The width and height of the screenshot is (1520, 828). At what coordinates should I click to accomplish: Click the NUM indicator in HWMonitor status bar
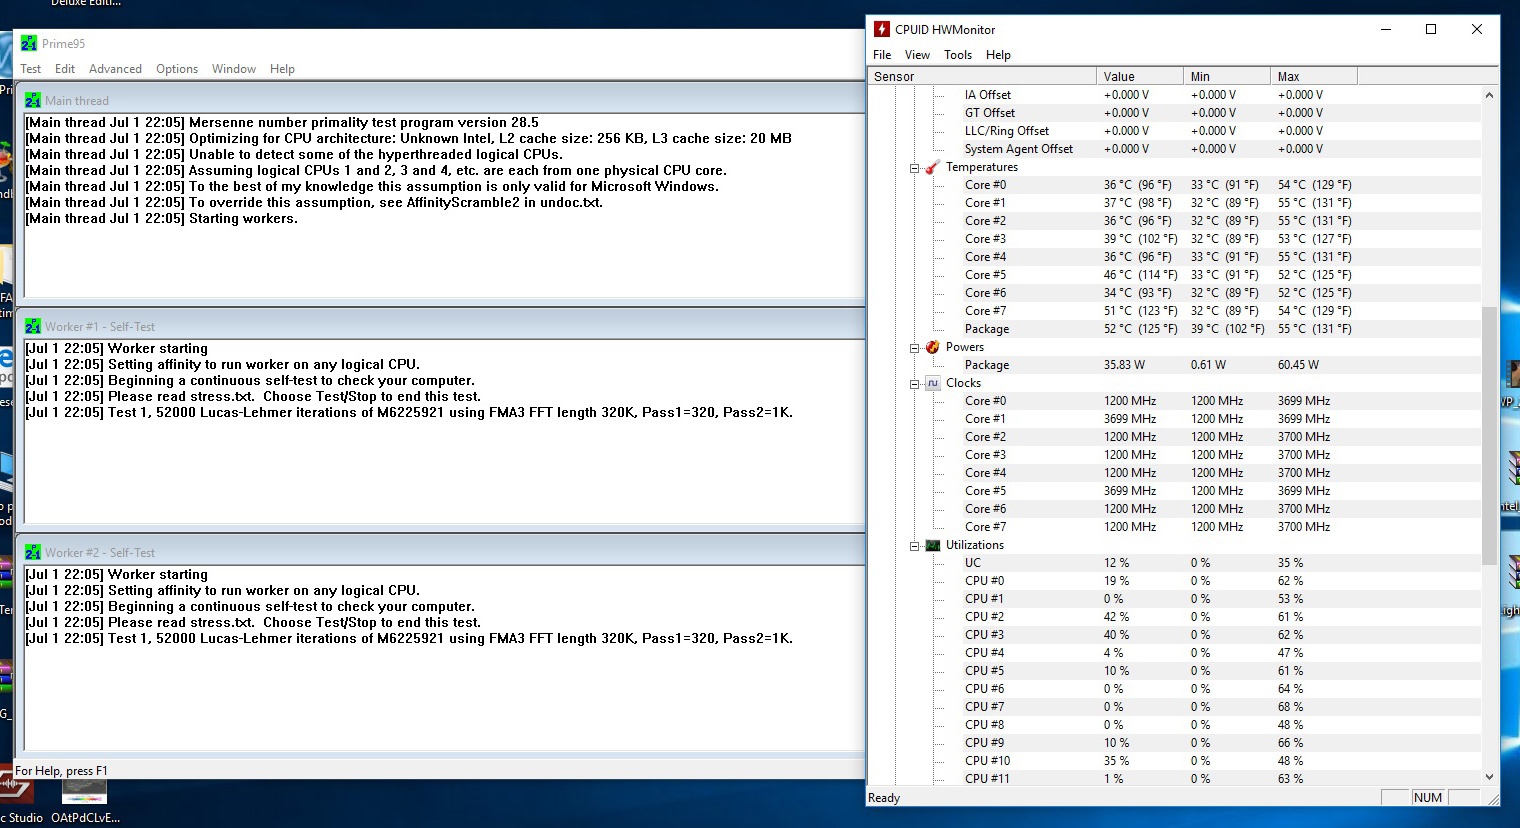(1428, 798)
